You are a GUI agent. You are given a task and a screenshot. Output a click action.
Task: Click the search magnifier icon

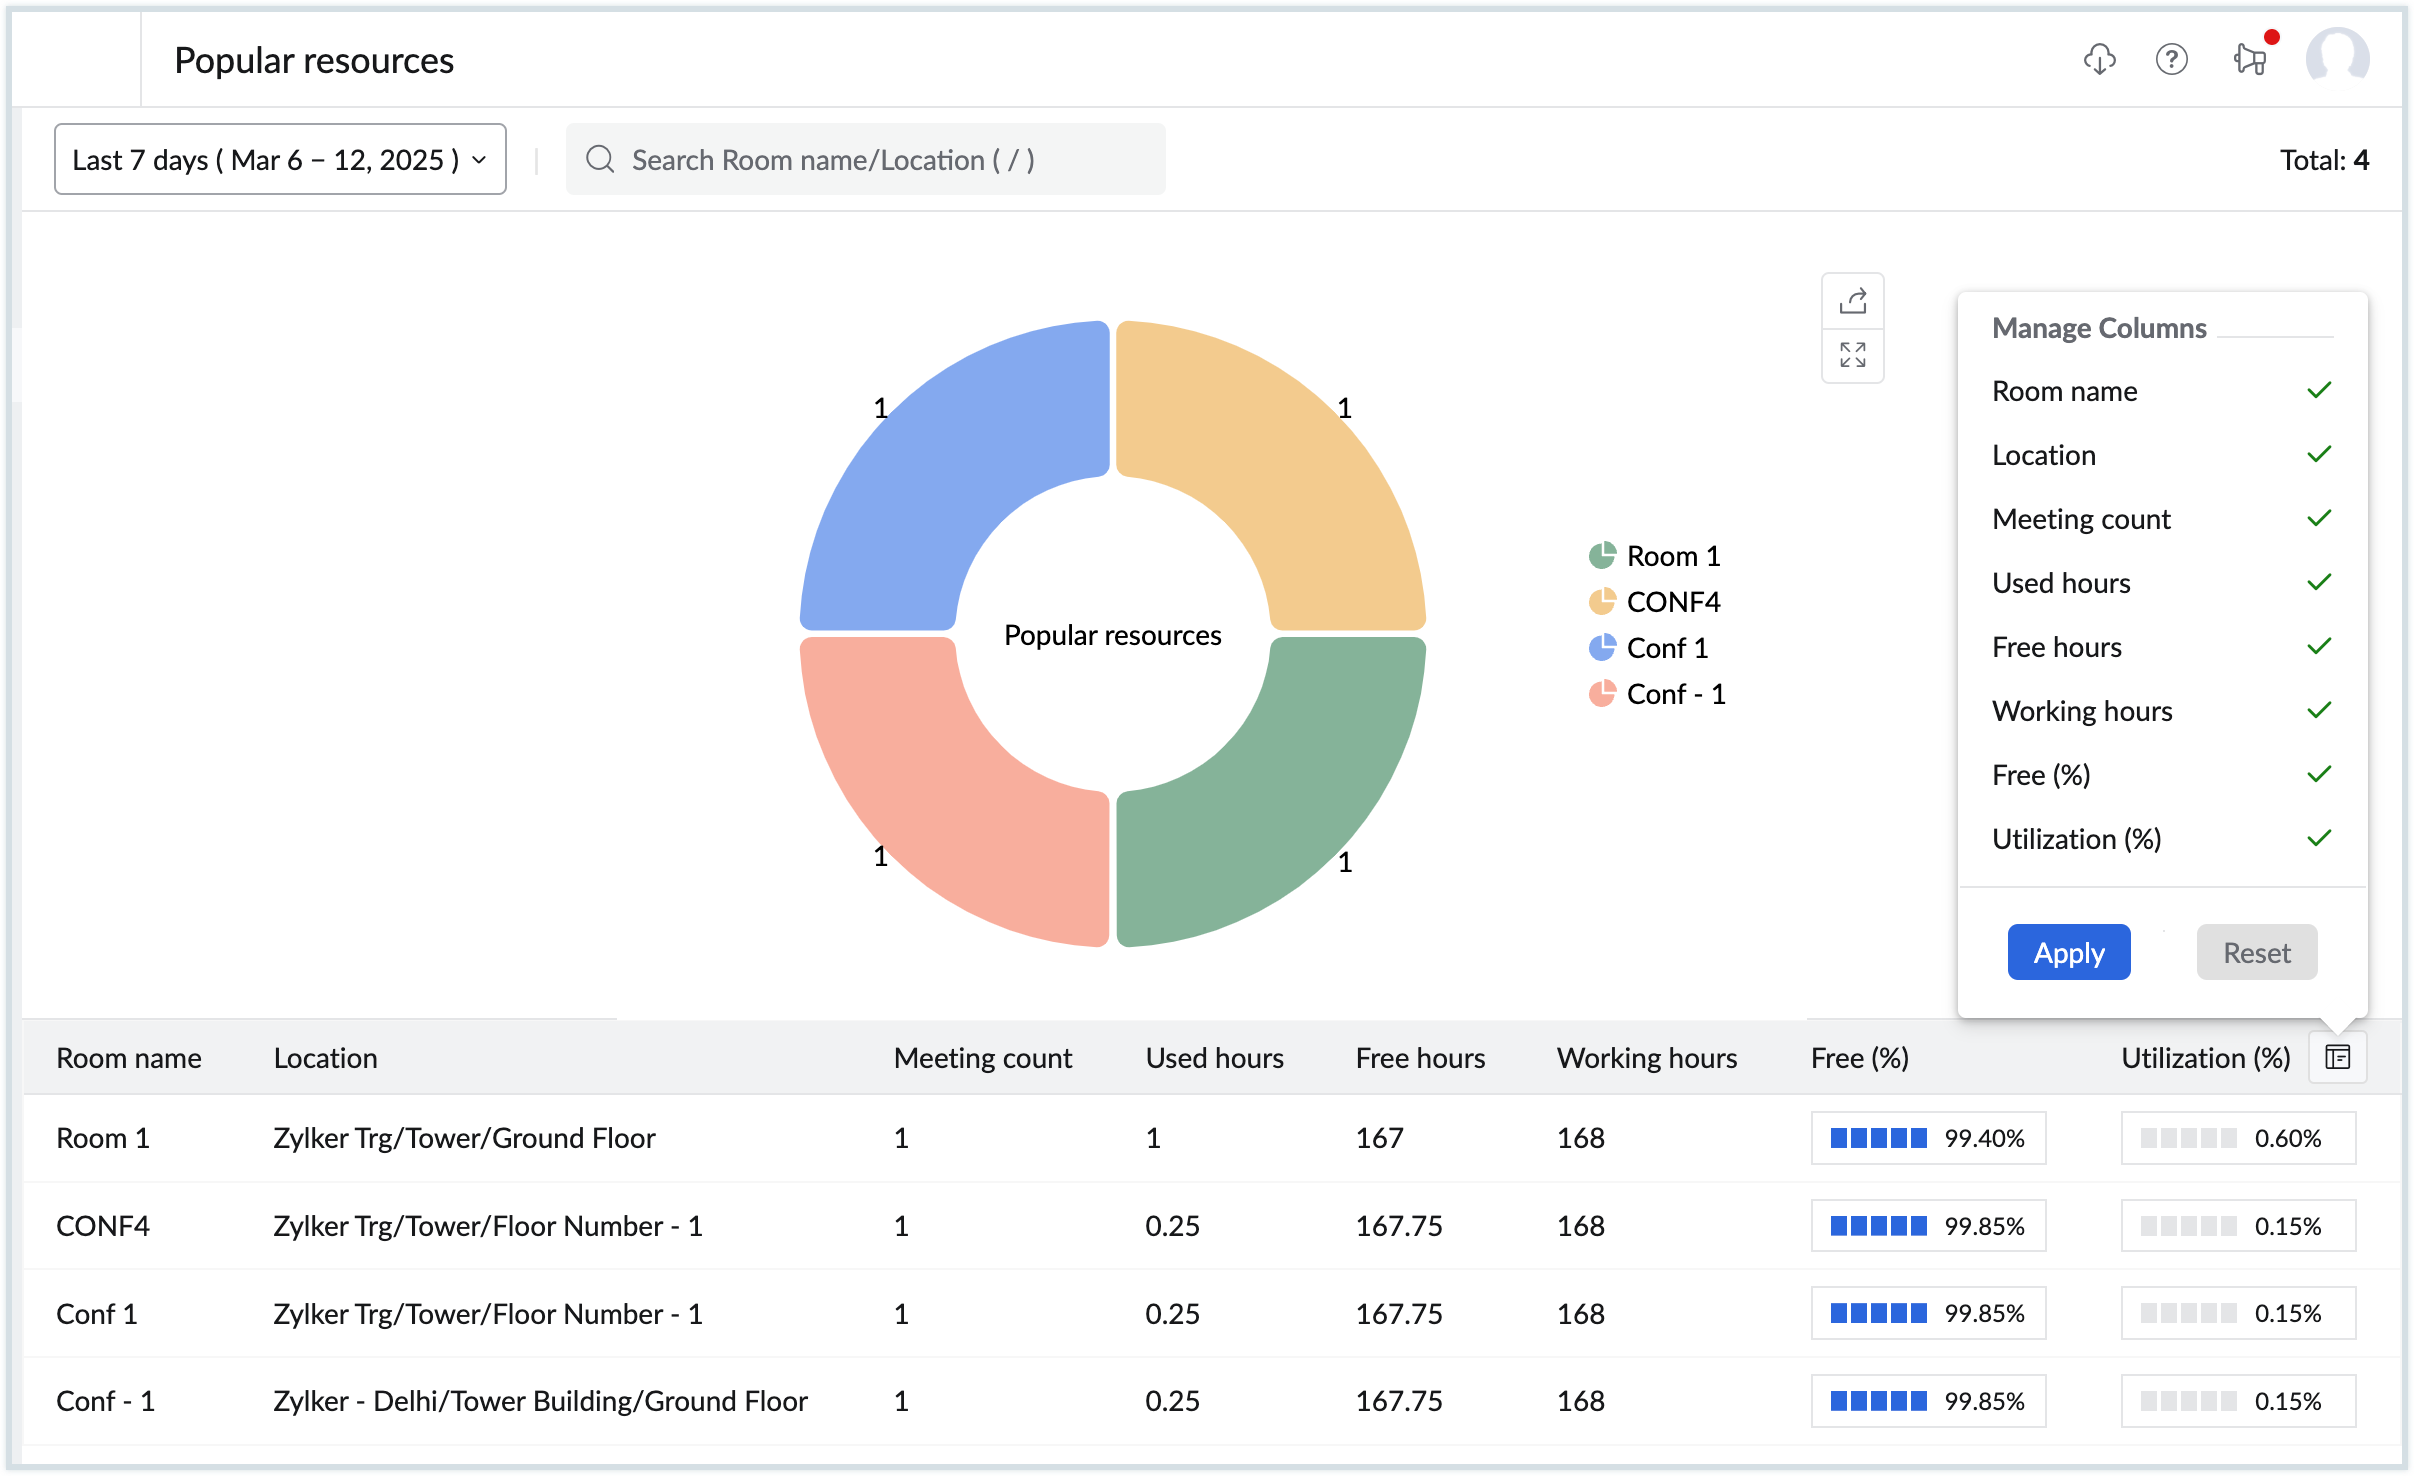coord(600,160)
